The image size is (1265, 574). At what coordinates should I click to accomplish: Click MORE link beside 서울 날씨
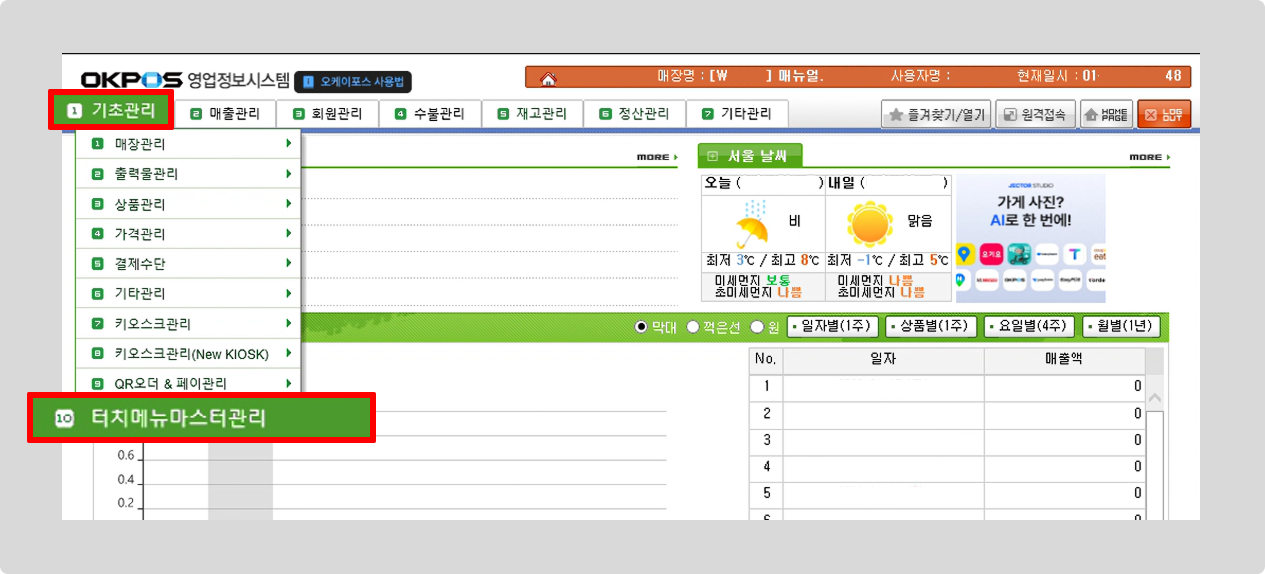click(x=1148, y=157)
